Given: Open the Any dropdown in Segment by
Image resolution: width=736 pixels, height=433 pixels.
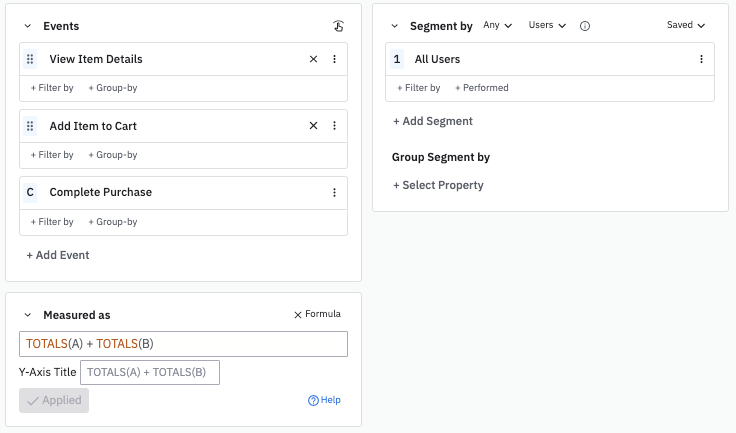Looking at the screenshot, I should (497, 25).
